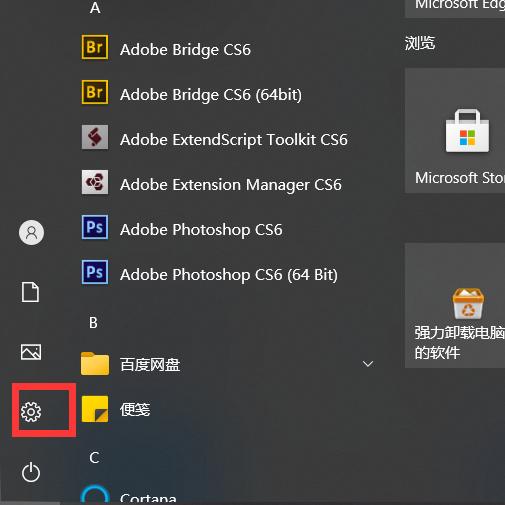Click the 百度网盘 folder icon
The height and width of the screenshot is (505, 505).
[x=95, y=363]
